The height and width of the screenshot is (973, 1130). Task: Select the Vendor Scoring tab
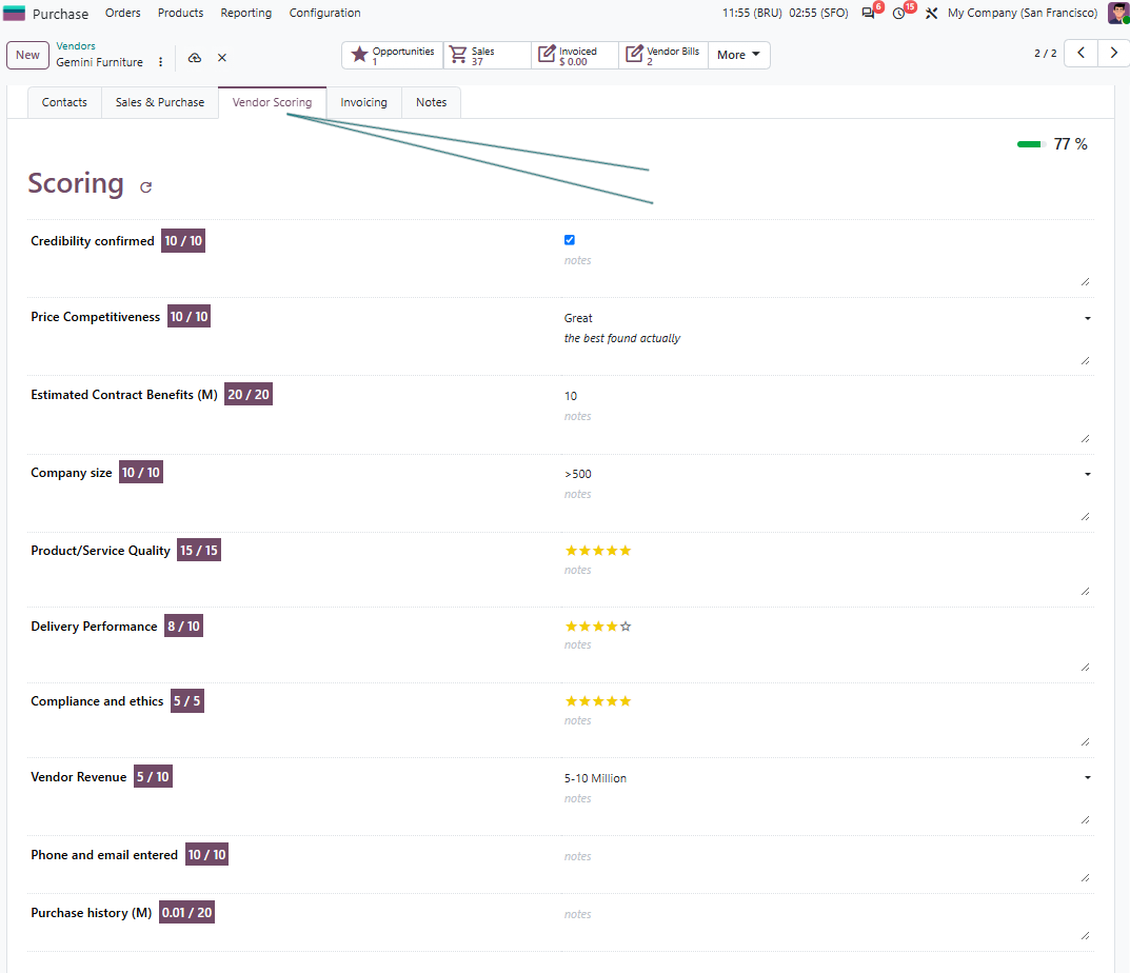(272, 102)
